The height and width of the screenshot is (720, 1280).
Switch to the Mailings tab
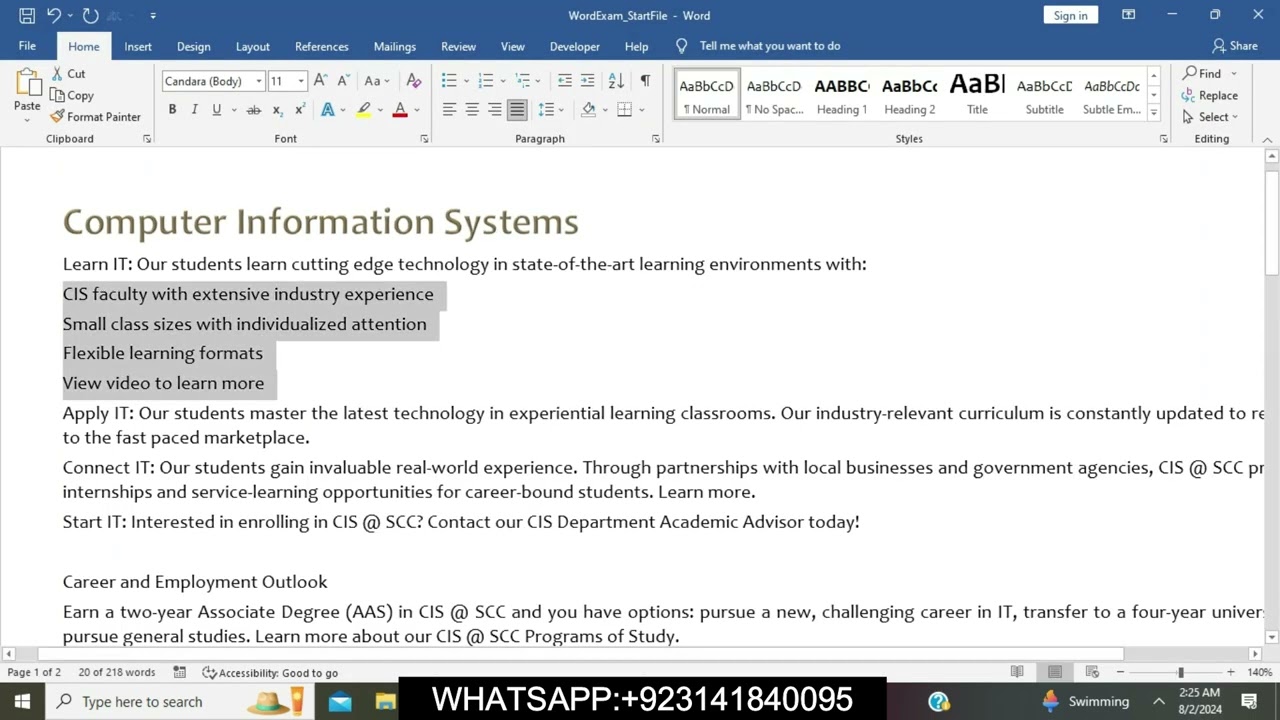pyautogui.click(x=395, y=46)
